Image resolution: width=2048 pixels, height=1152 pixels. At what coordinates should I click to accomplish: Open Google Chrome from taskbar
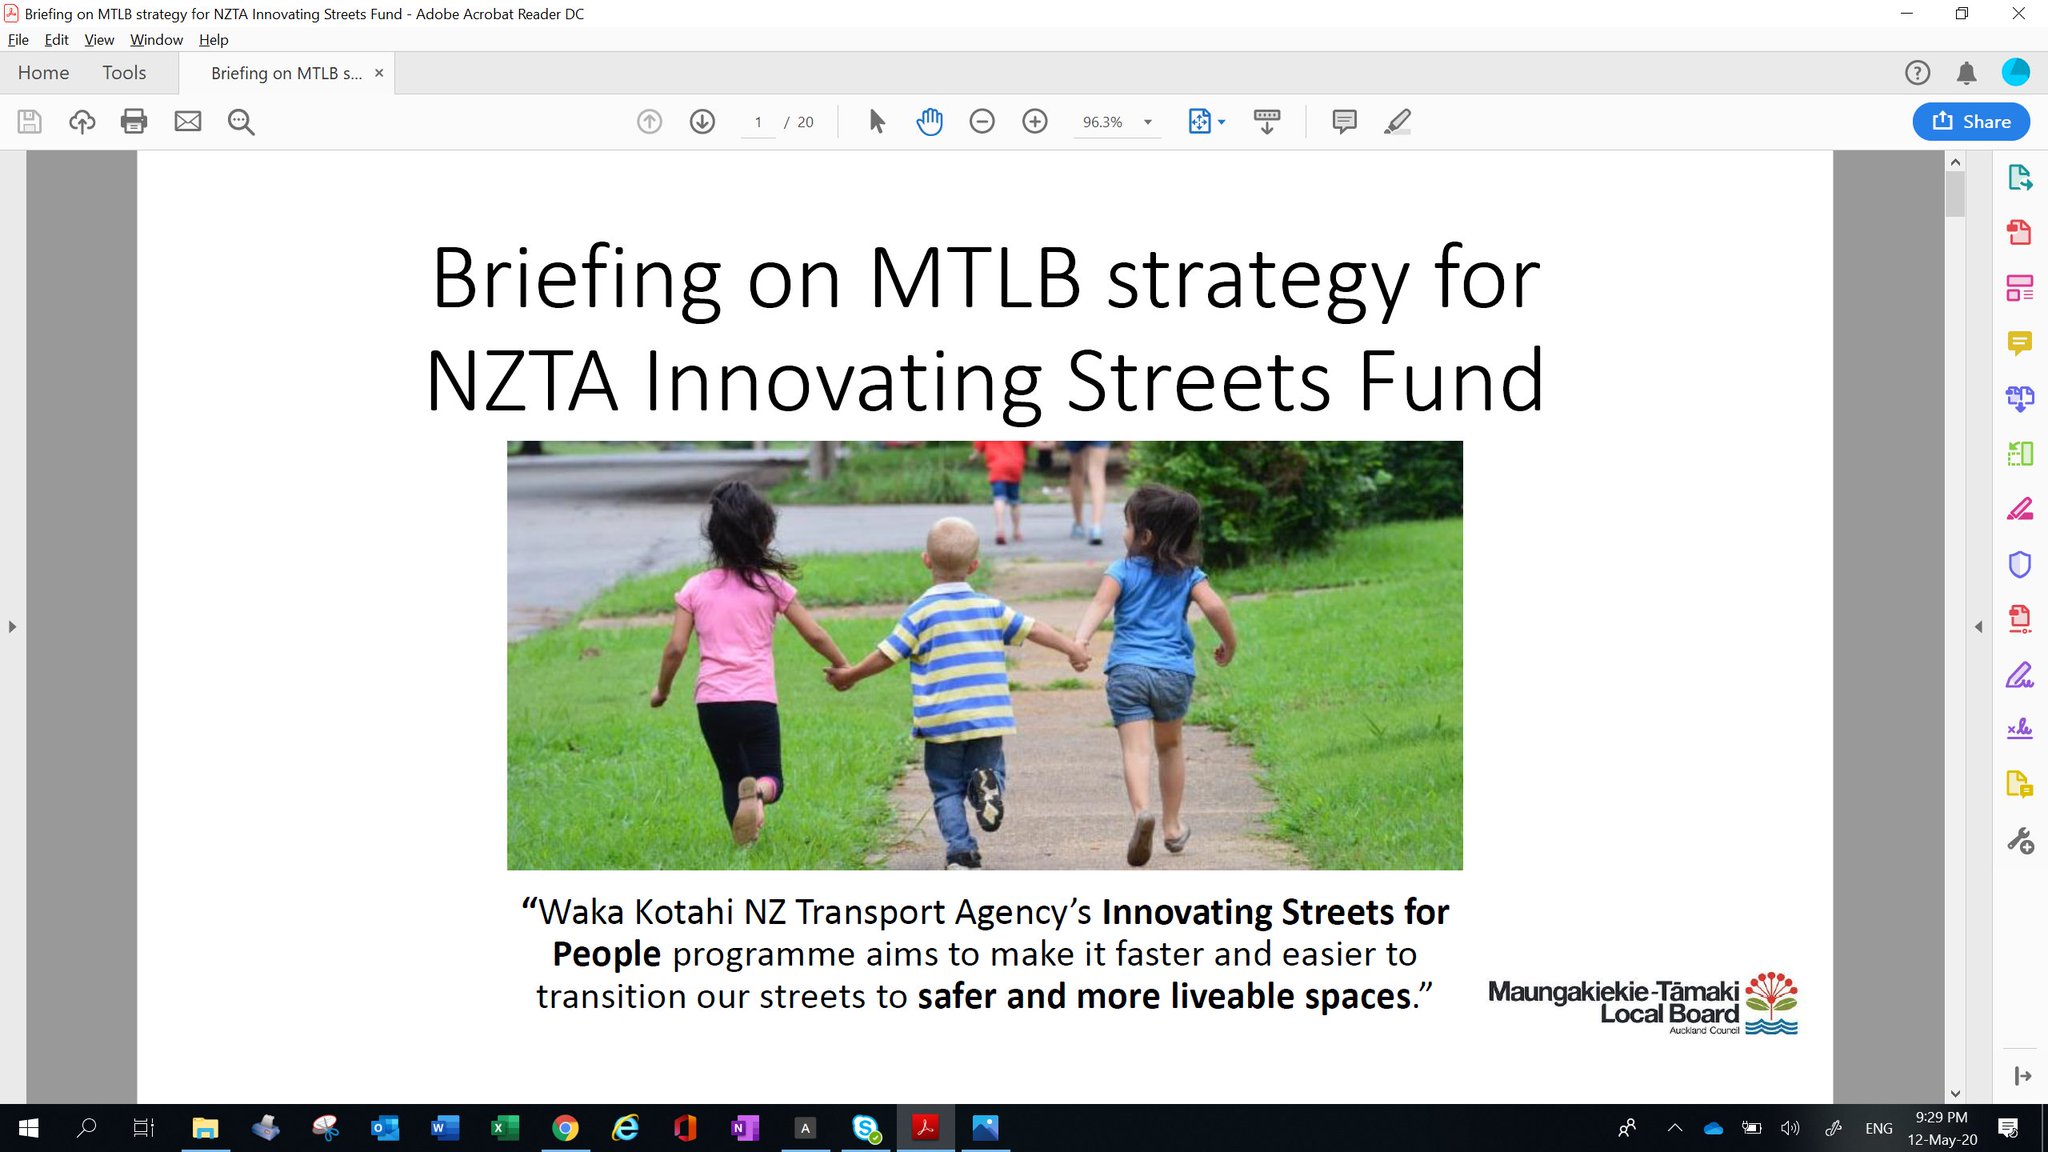[565, 1128]
